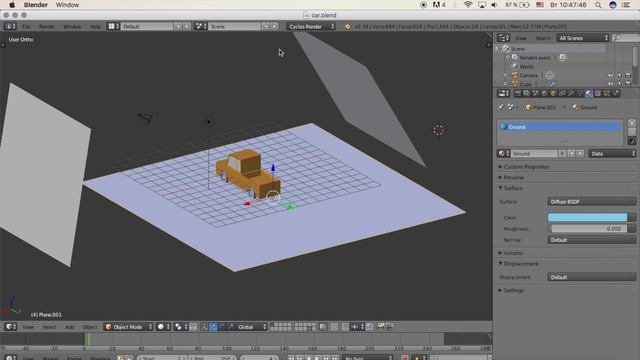
Task: Open the Particles properties tab icon
Action: 607,93
